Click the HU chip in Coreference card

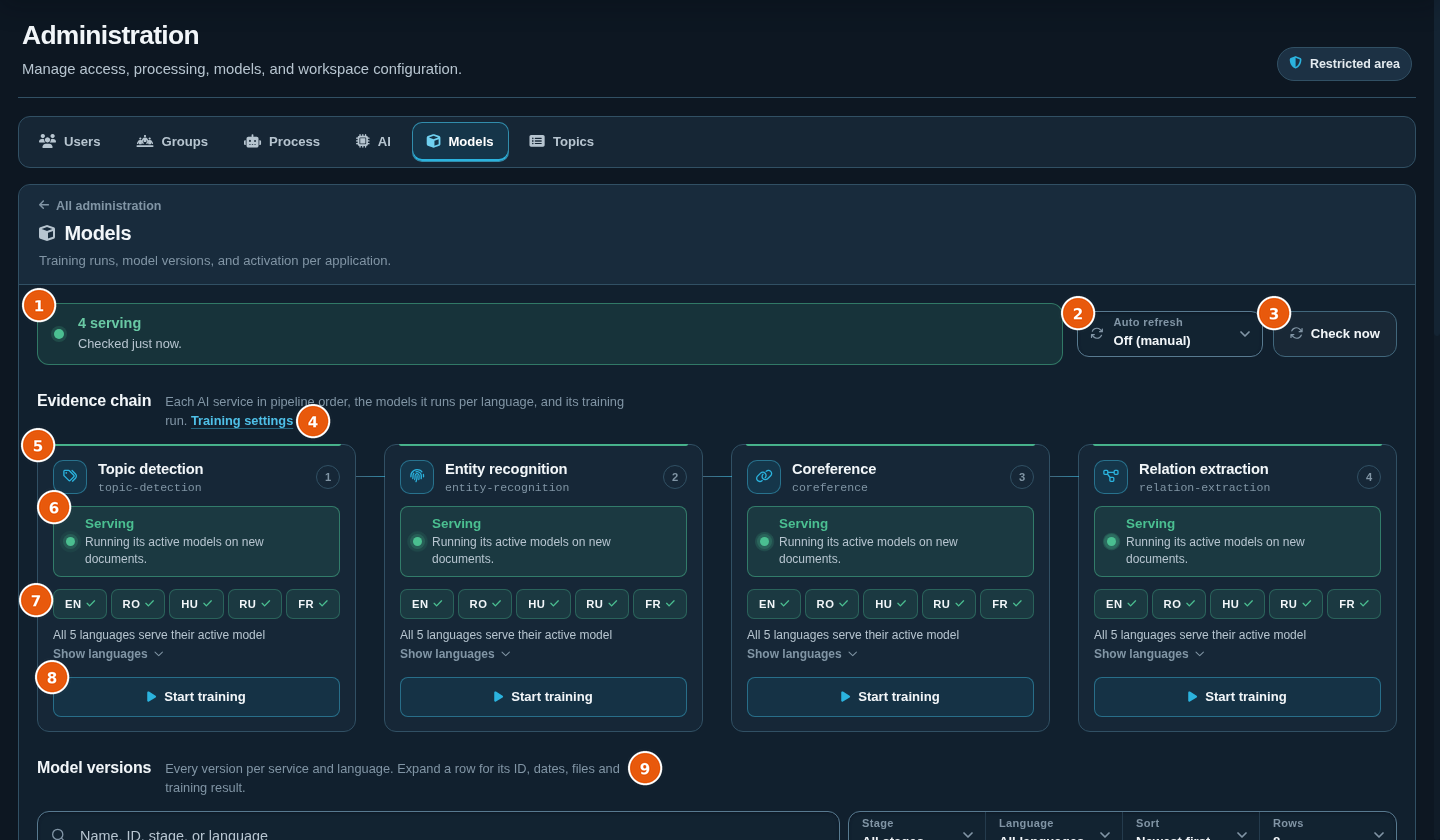click(890, 604)
